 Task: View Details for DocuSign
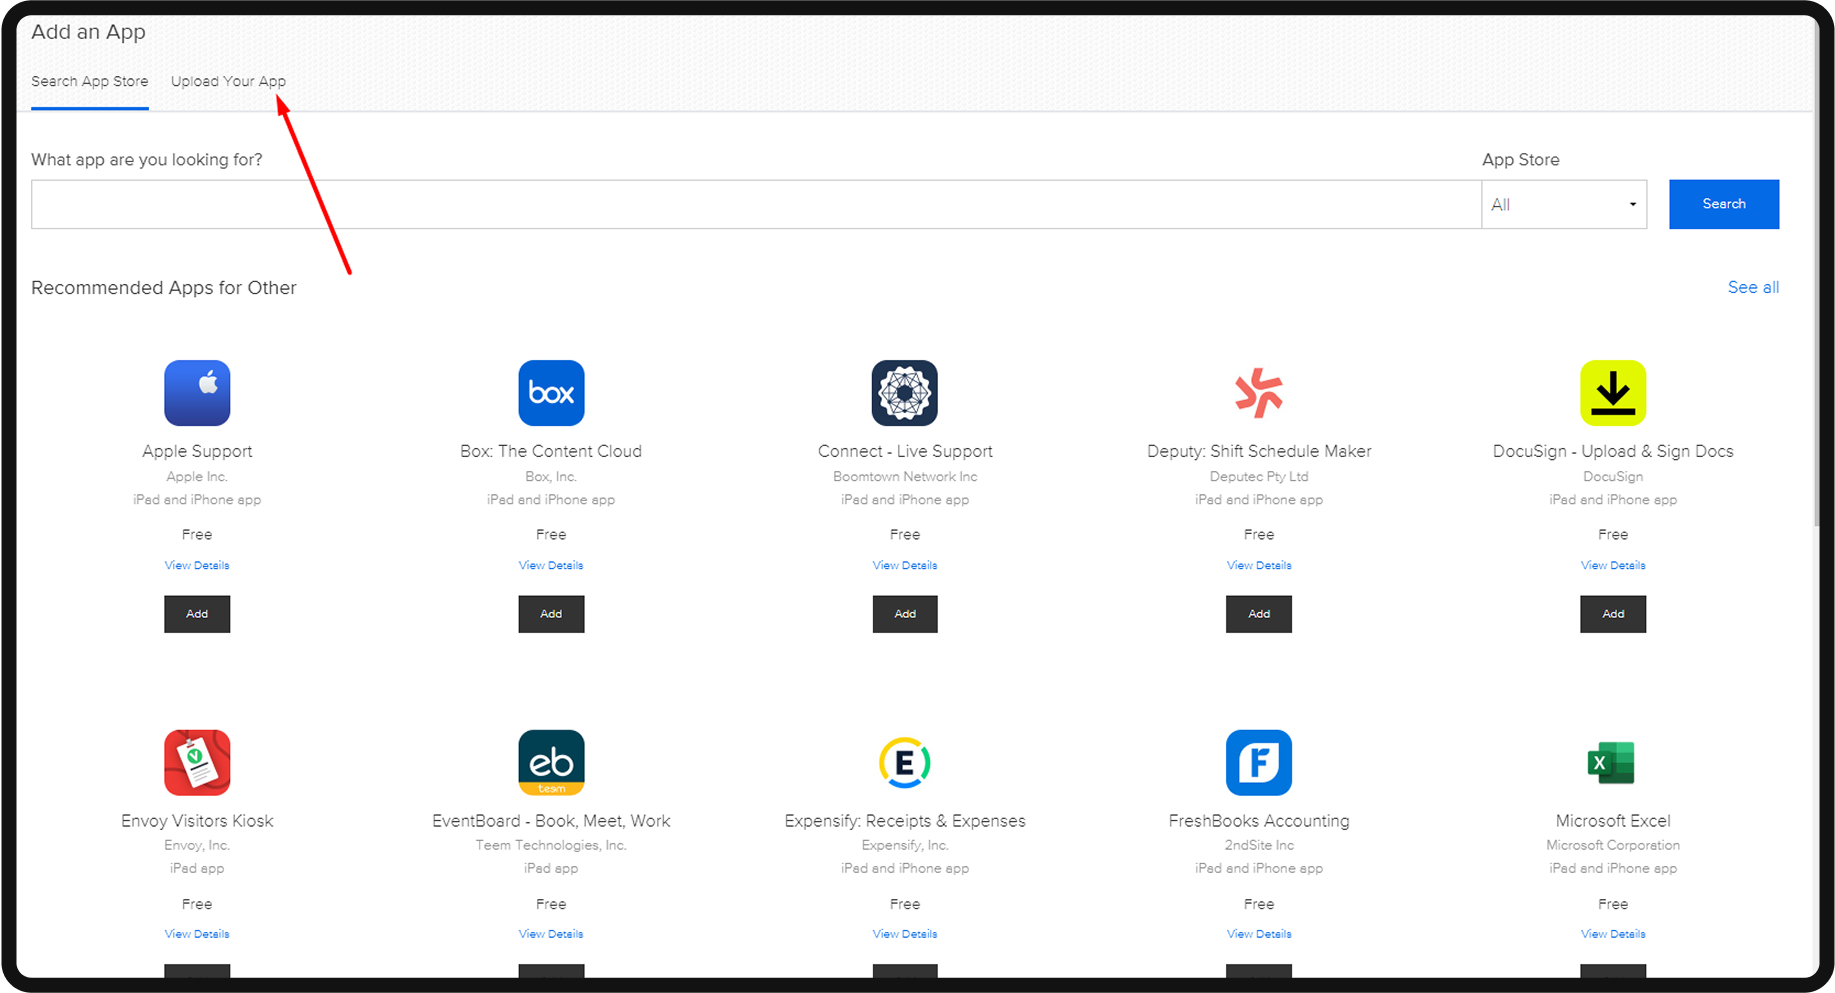pos(1613,566)
